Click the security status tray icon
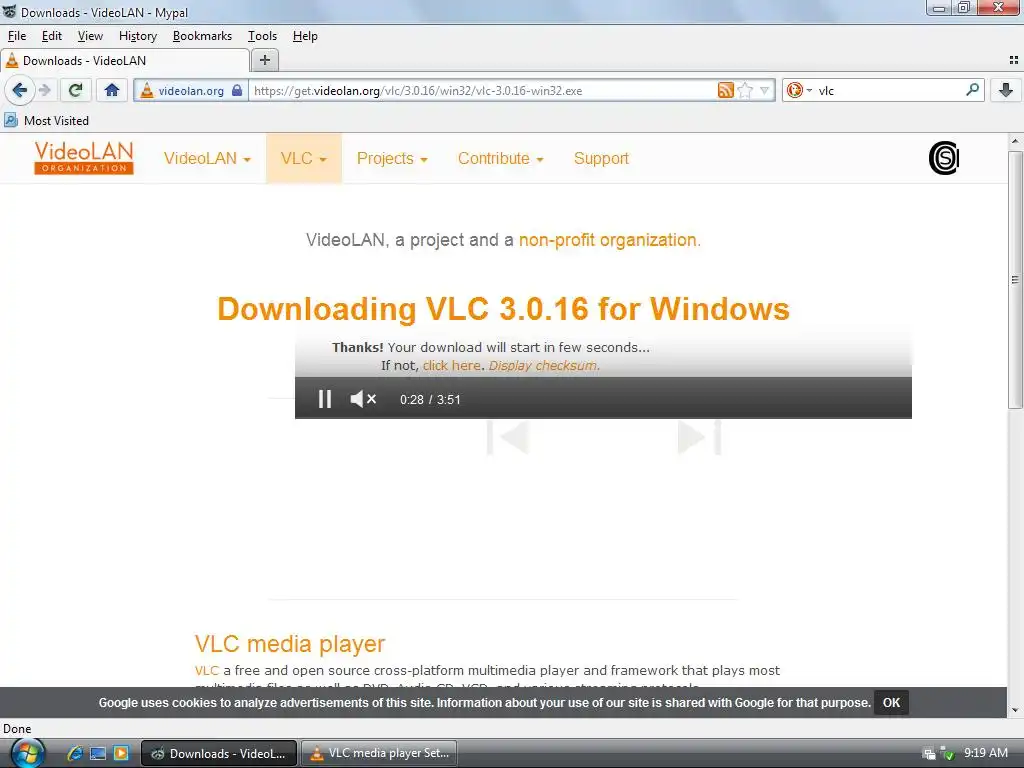This screenshot has height=768, width=1024. point(947,754)
